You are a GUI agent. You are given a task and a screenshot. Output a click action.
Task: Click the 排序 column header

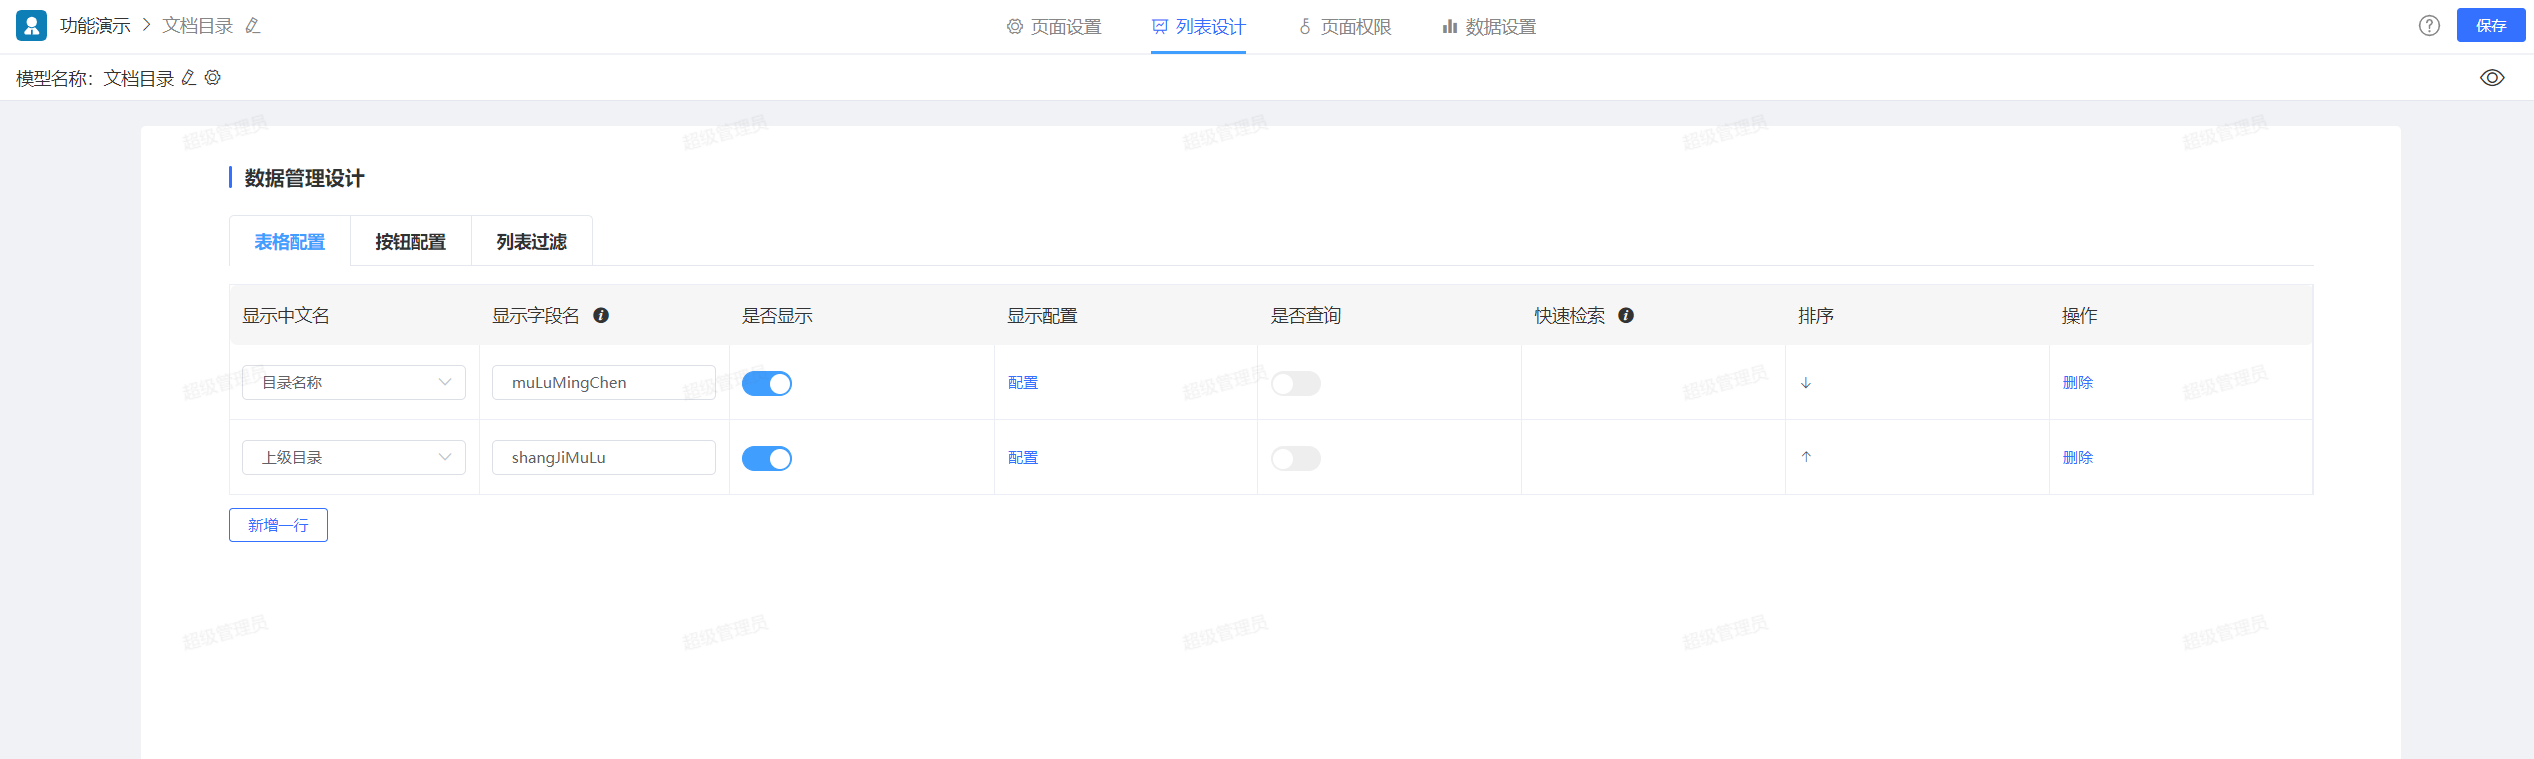pos(1816,316)
